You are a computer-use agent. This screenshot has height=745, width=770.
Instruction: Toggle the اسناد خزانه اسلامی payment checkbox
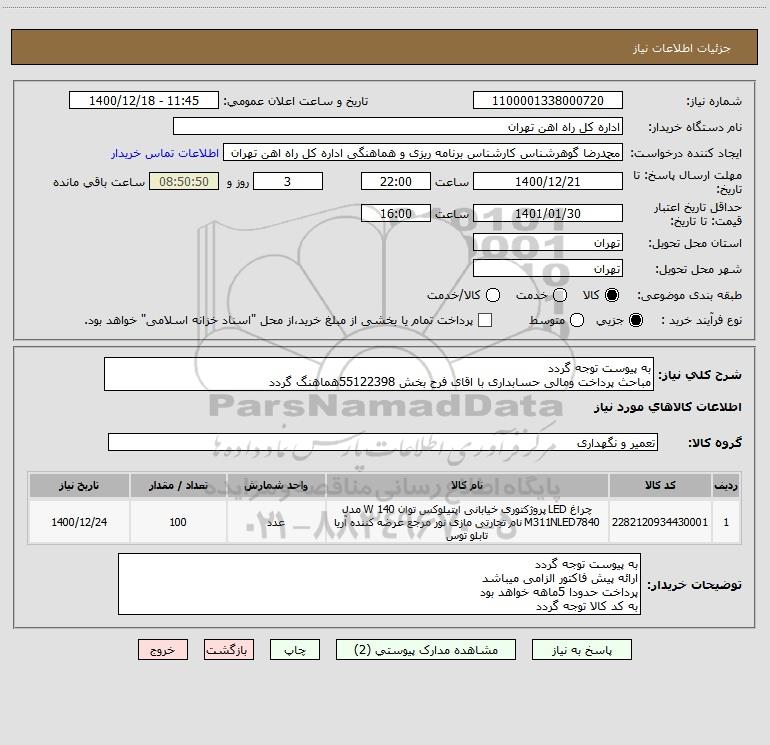click(x=485, y=320)
